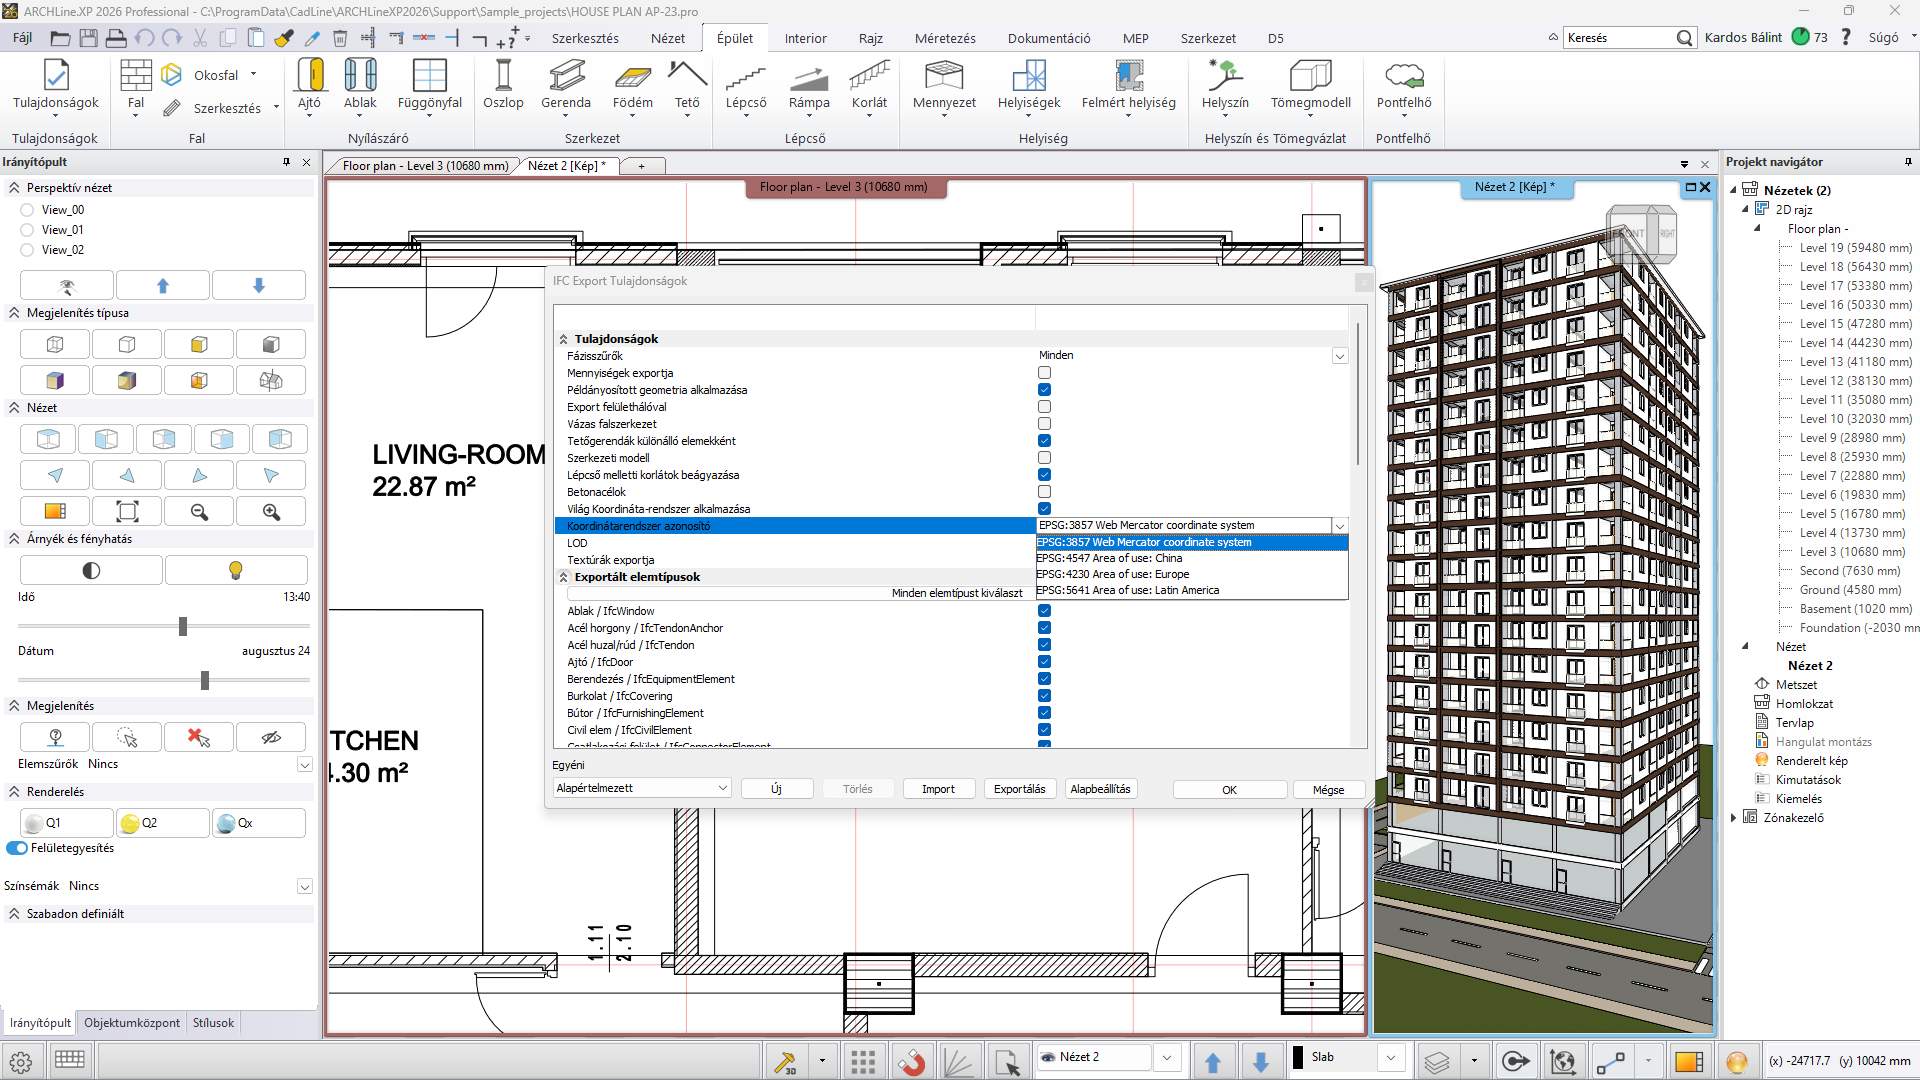1920x1080 pixels.
Task: Click the Mennyezet ceiling icon
Action: coord(944,76)
